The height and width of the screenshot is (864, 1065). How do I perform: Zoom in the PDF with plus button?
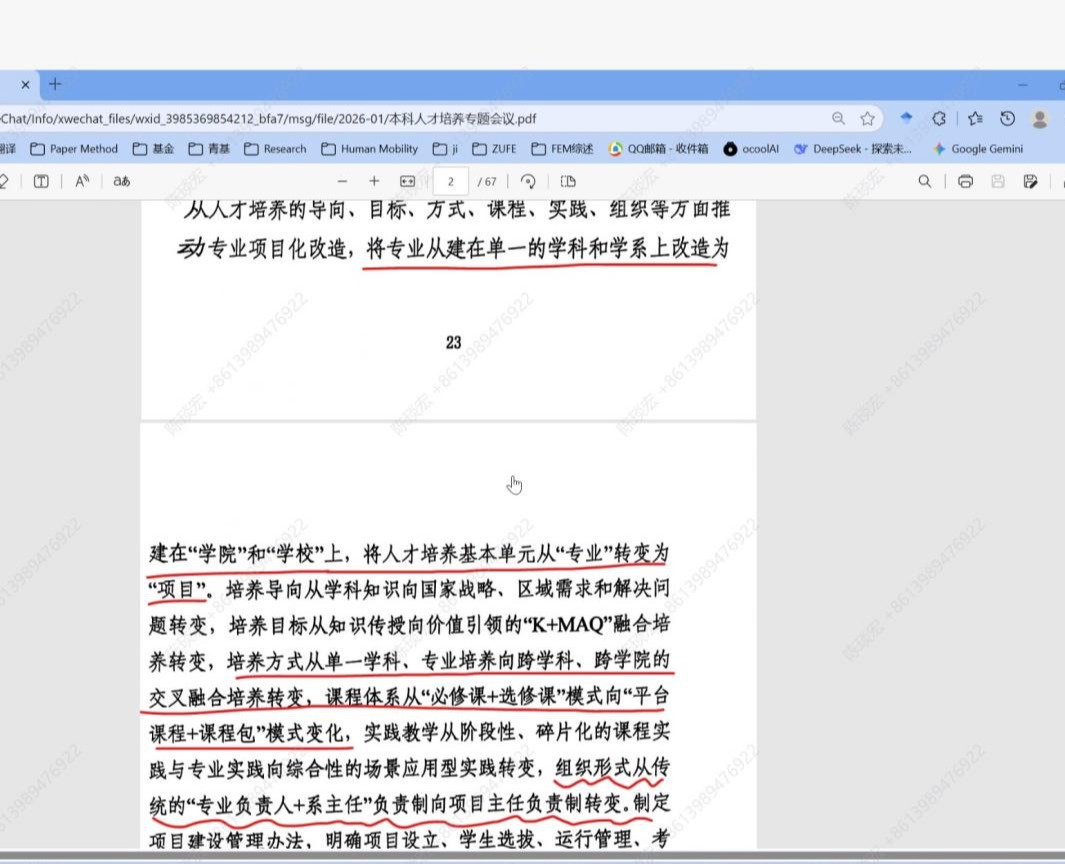[x=374, y=181]
